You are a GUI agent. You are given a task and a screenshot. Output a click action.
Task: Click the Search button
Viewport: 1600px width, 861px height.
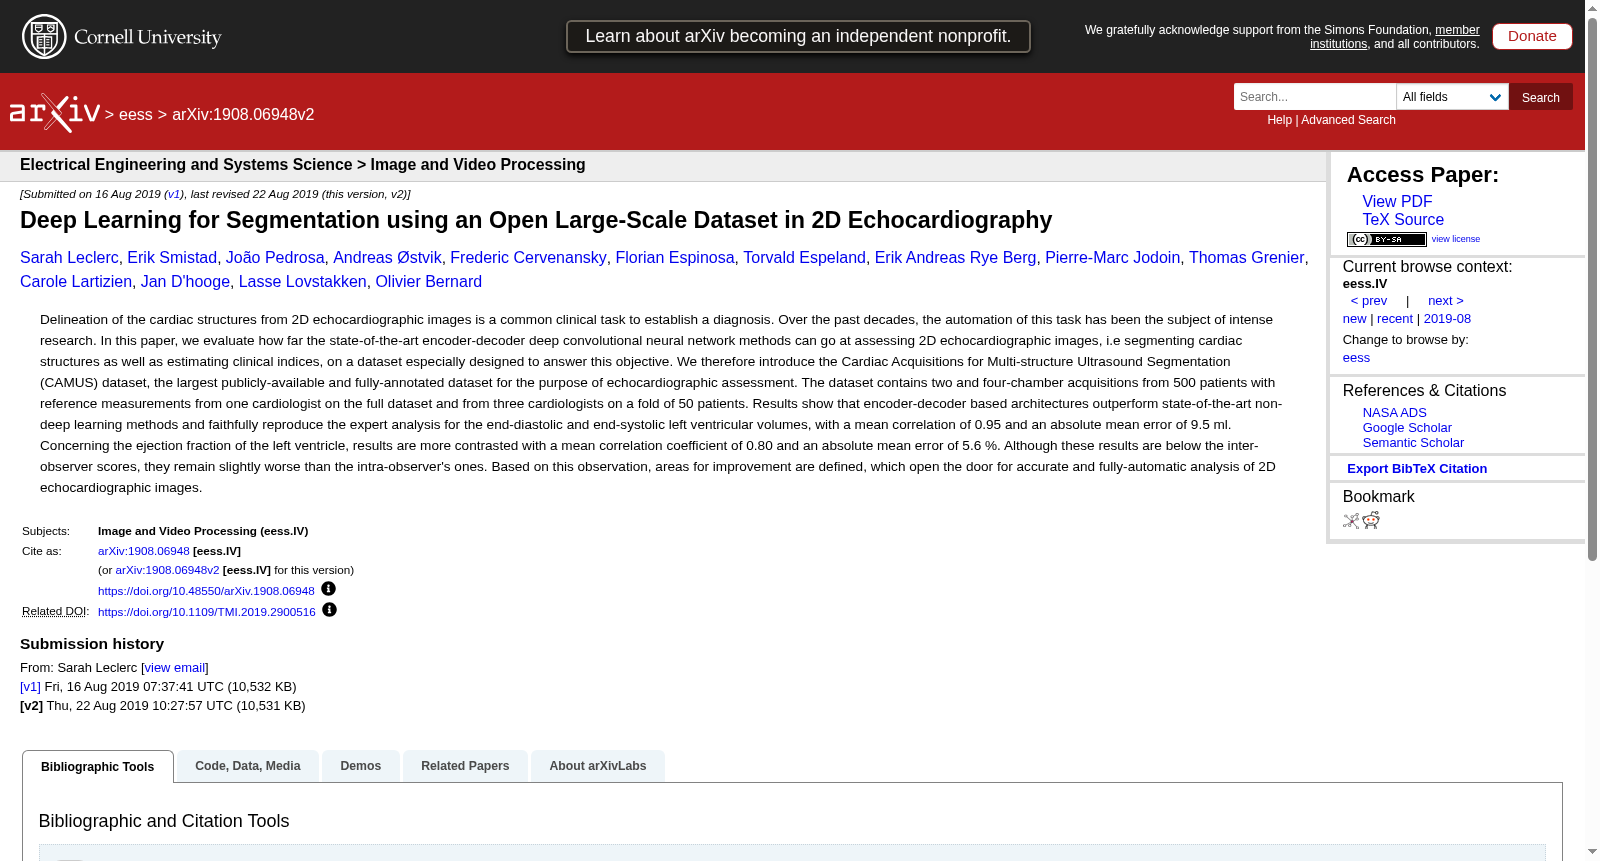pos(1540,97)
